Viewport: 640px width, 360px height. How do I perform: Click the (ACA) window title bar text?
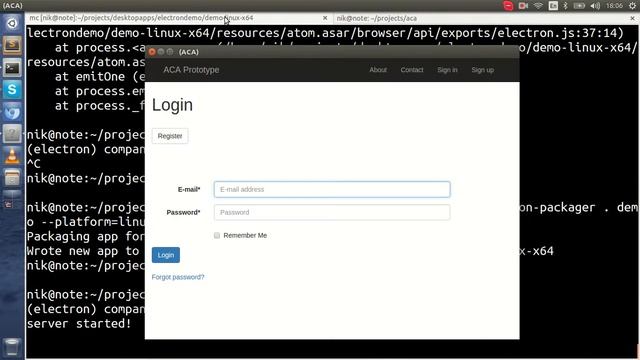click(x=189, y=52)
